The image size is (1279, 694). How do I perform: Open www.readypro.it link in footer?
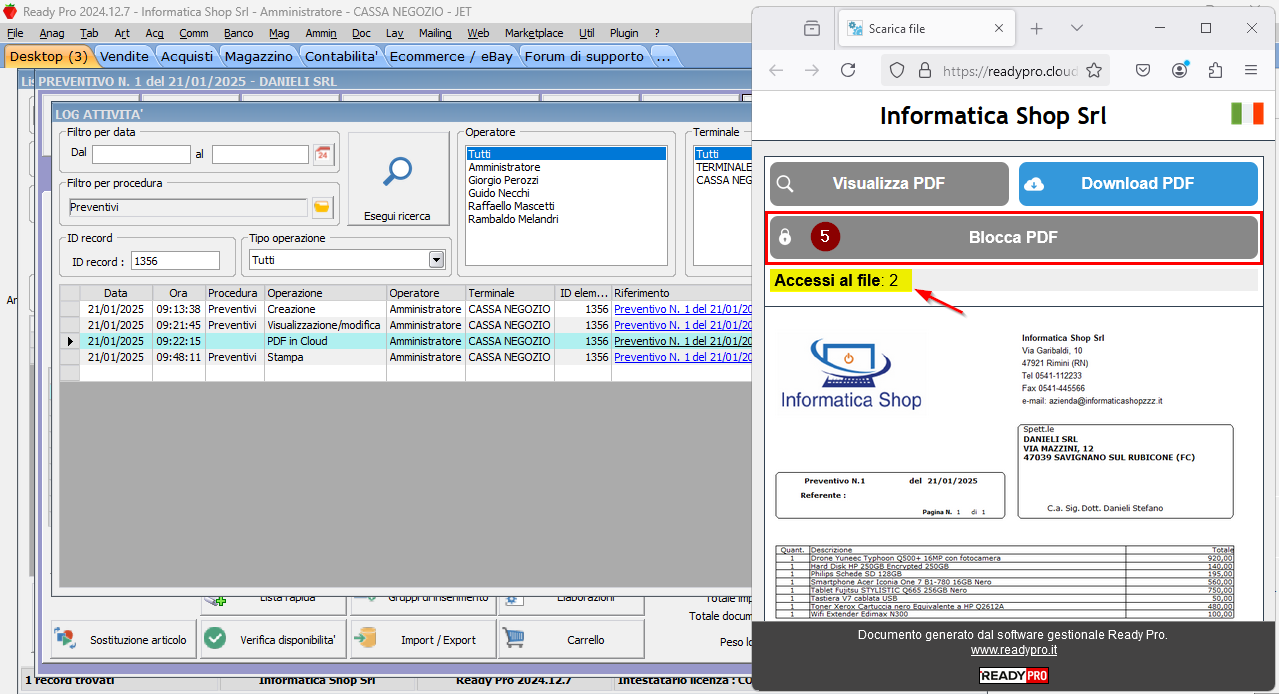1014,650
